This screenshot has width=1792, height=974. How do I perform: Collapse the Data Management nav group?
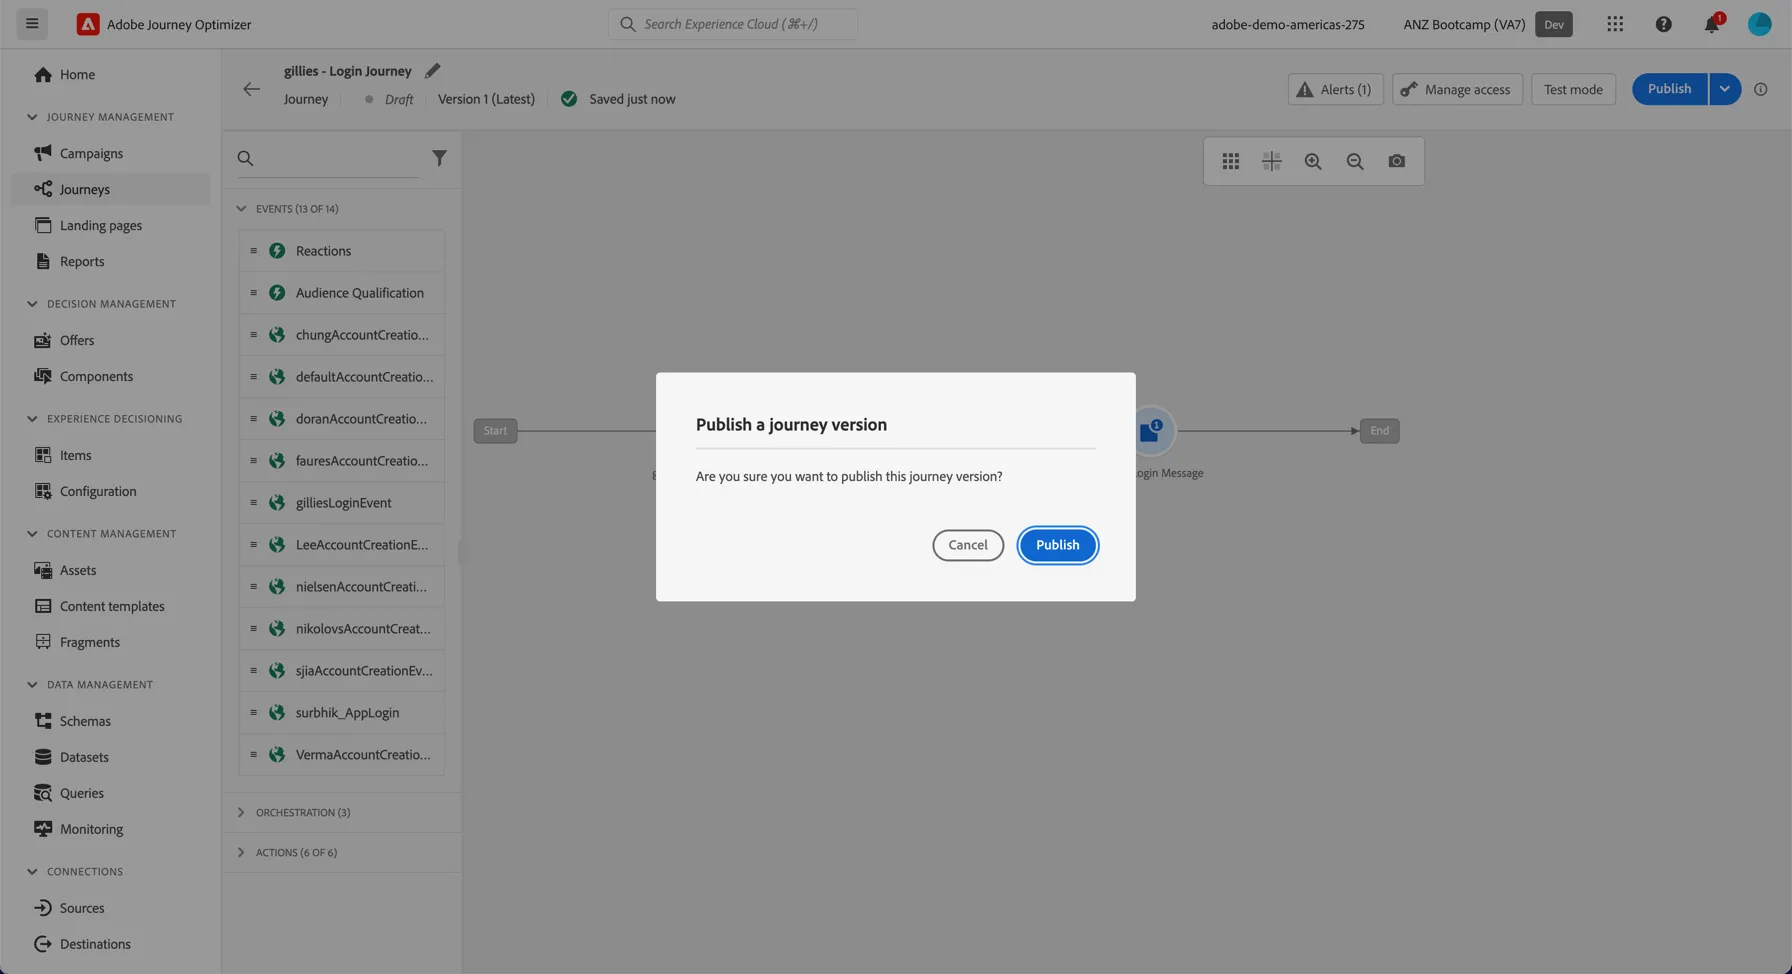click(x=32, y=685)
